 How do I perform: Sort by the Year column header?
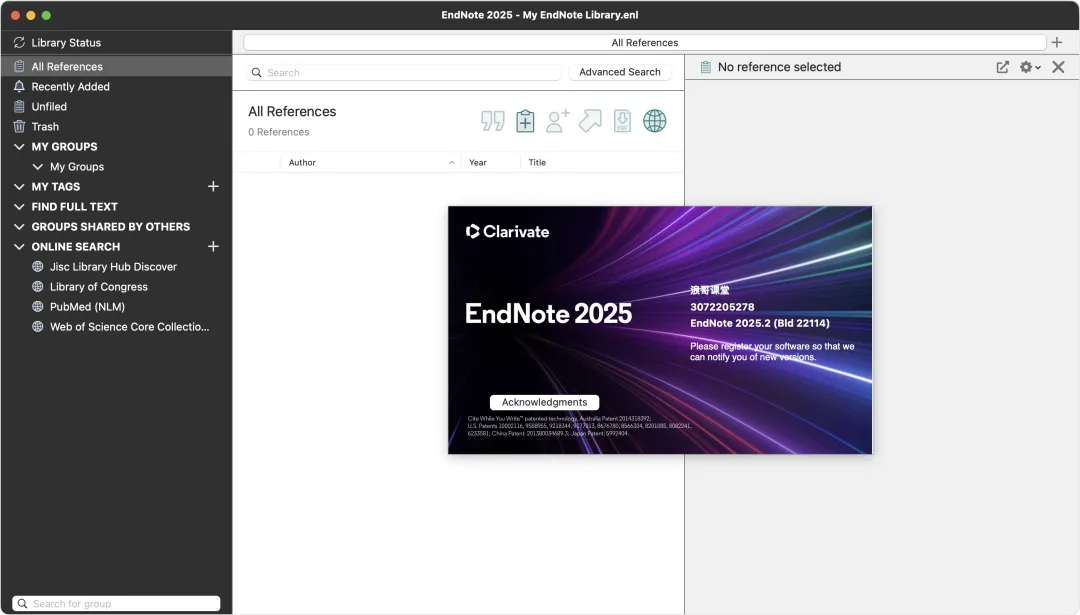490,163
